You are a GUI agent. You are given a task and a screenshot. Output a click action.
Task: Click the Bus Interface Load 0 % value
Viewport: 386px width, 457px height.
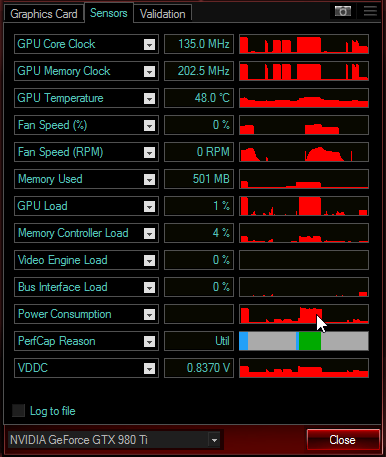[x=199, y=287]
